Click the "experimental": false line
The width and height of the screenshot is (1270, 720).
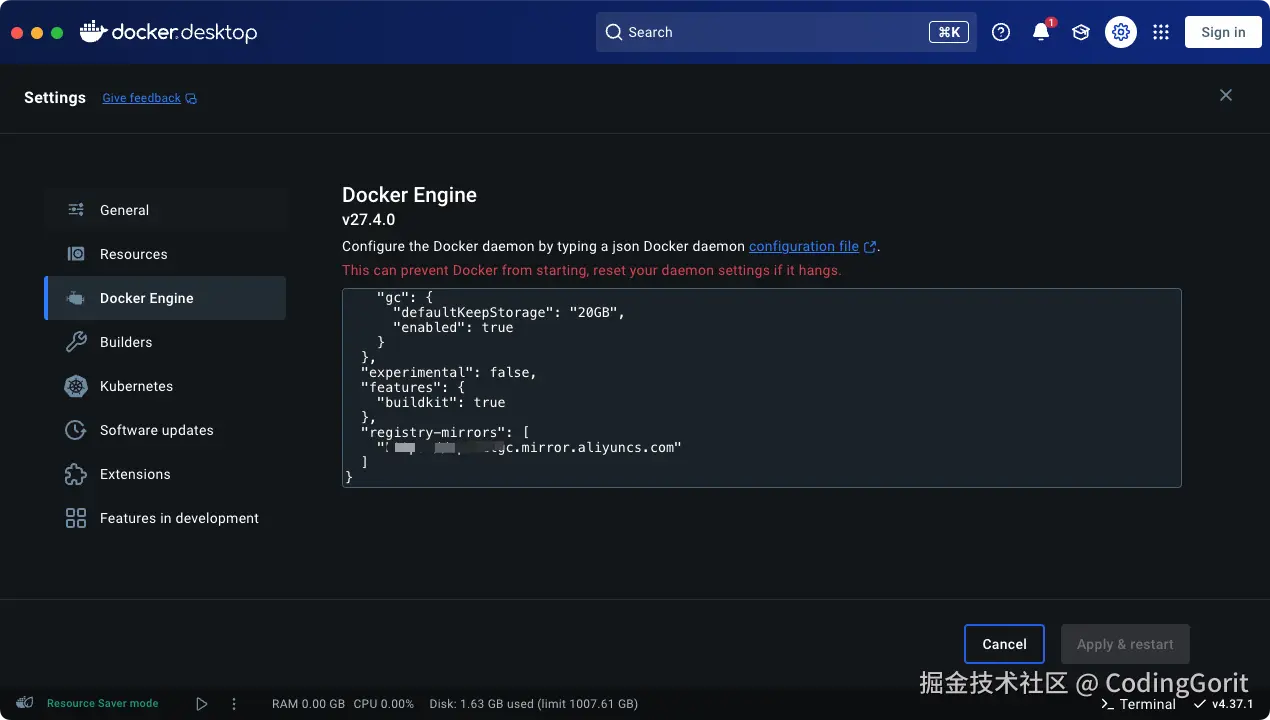(x=449, y=372)
